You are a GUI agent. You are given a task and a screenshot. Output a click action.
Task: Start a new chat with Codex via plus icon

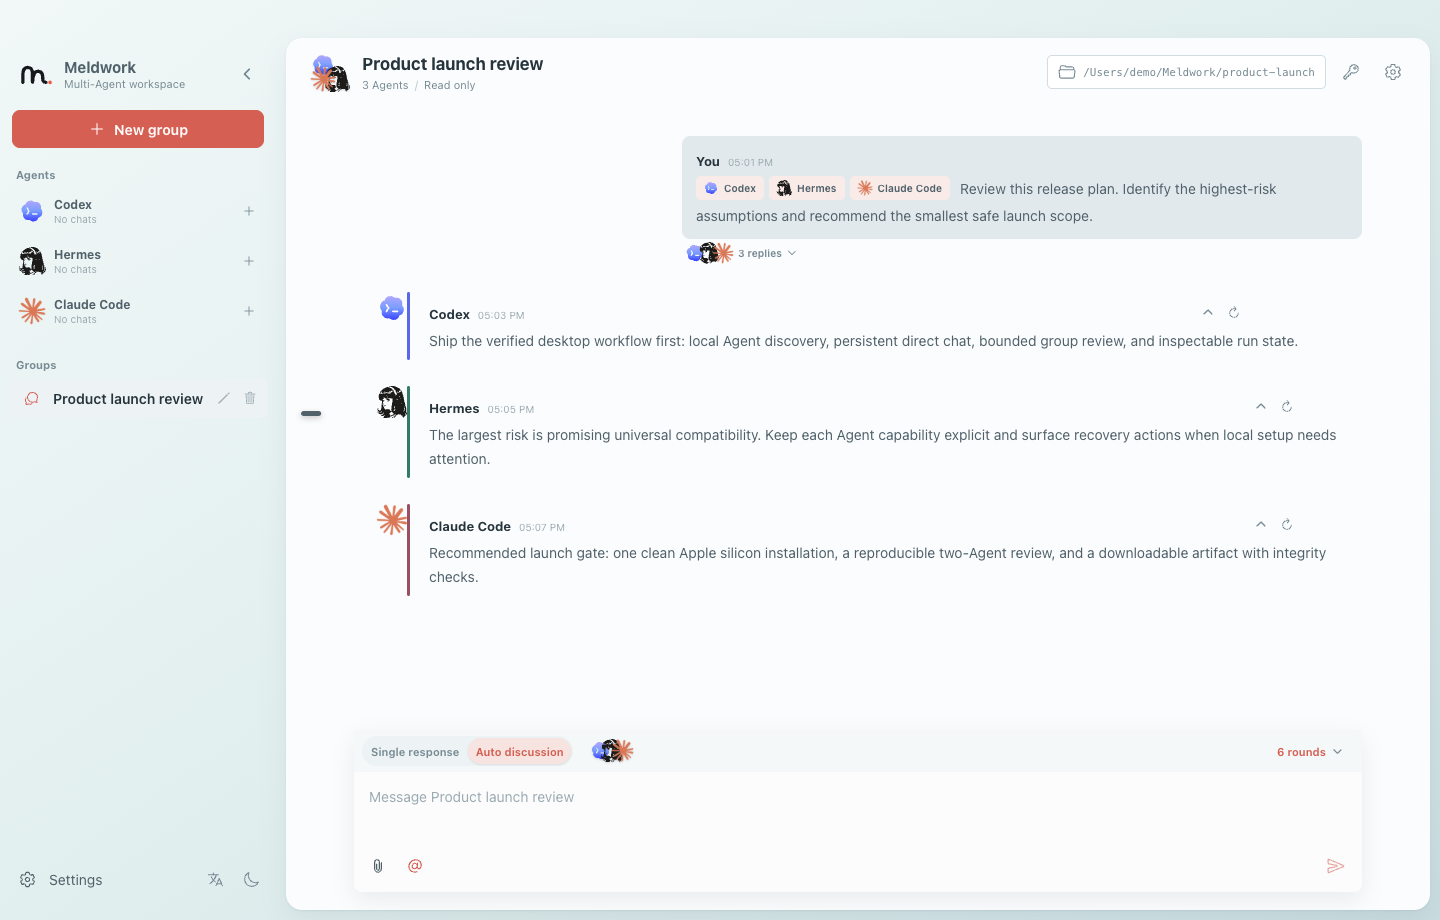click(x=249, y=211)
